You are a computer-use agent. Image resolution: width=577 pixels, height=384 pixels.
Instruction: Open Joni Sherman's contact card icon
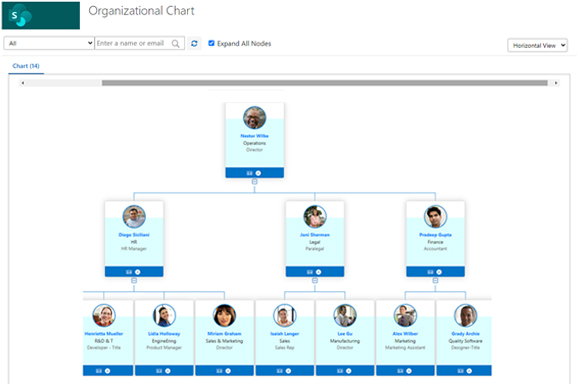pyautogui.click(x=310, y=272)
